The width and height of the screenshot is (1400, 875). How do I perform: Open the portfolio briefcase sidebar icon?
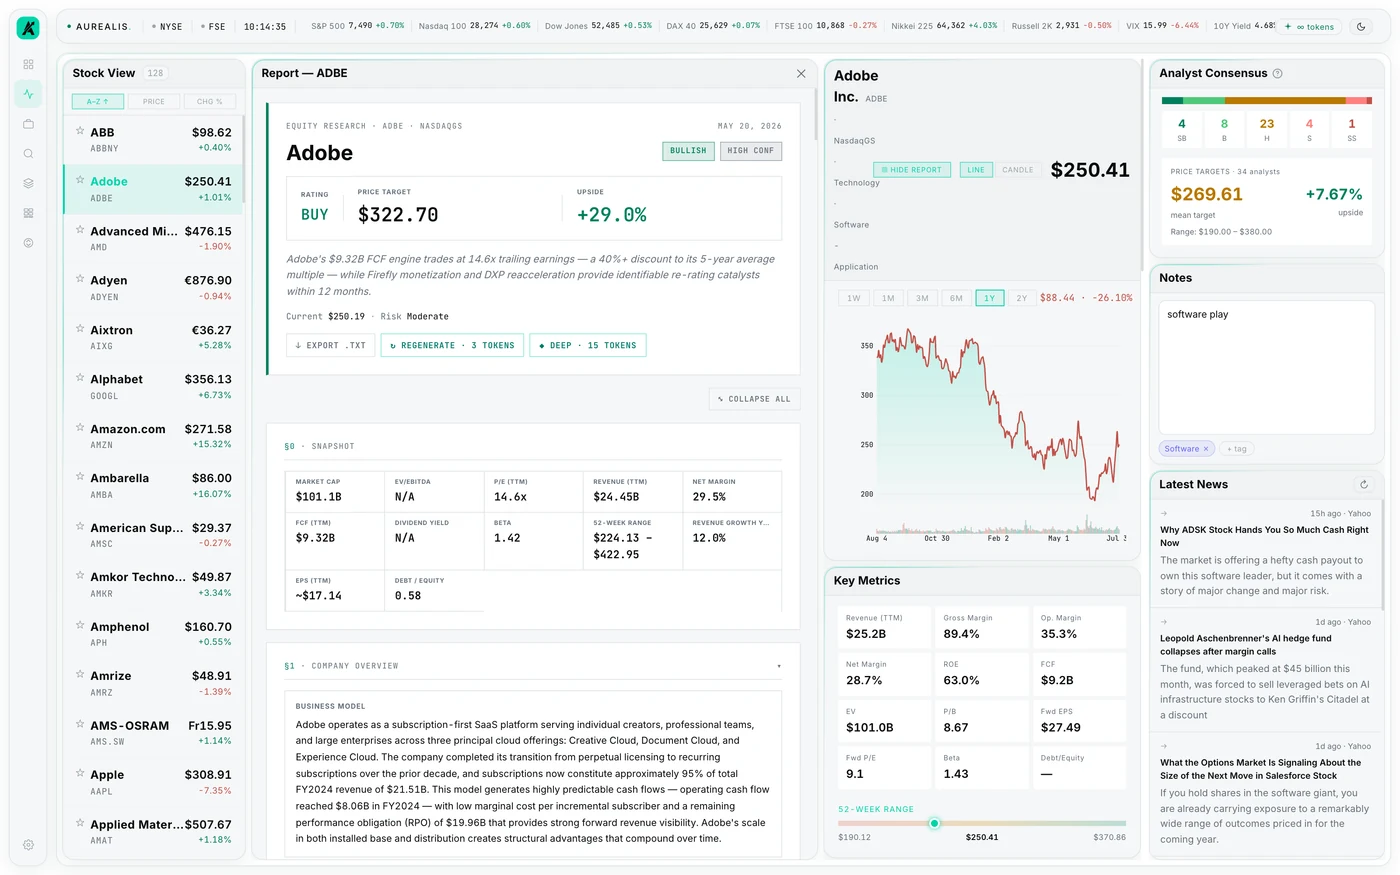tap(28, 124)
